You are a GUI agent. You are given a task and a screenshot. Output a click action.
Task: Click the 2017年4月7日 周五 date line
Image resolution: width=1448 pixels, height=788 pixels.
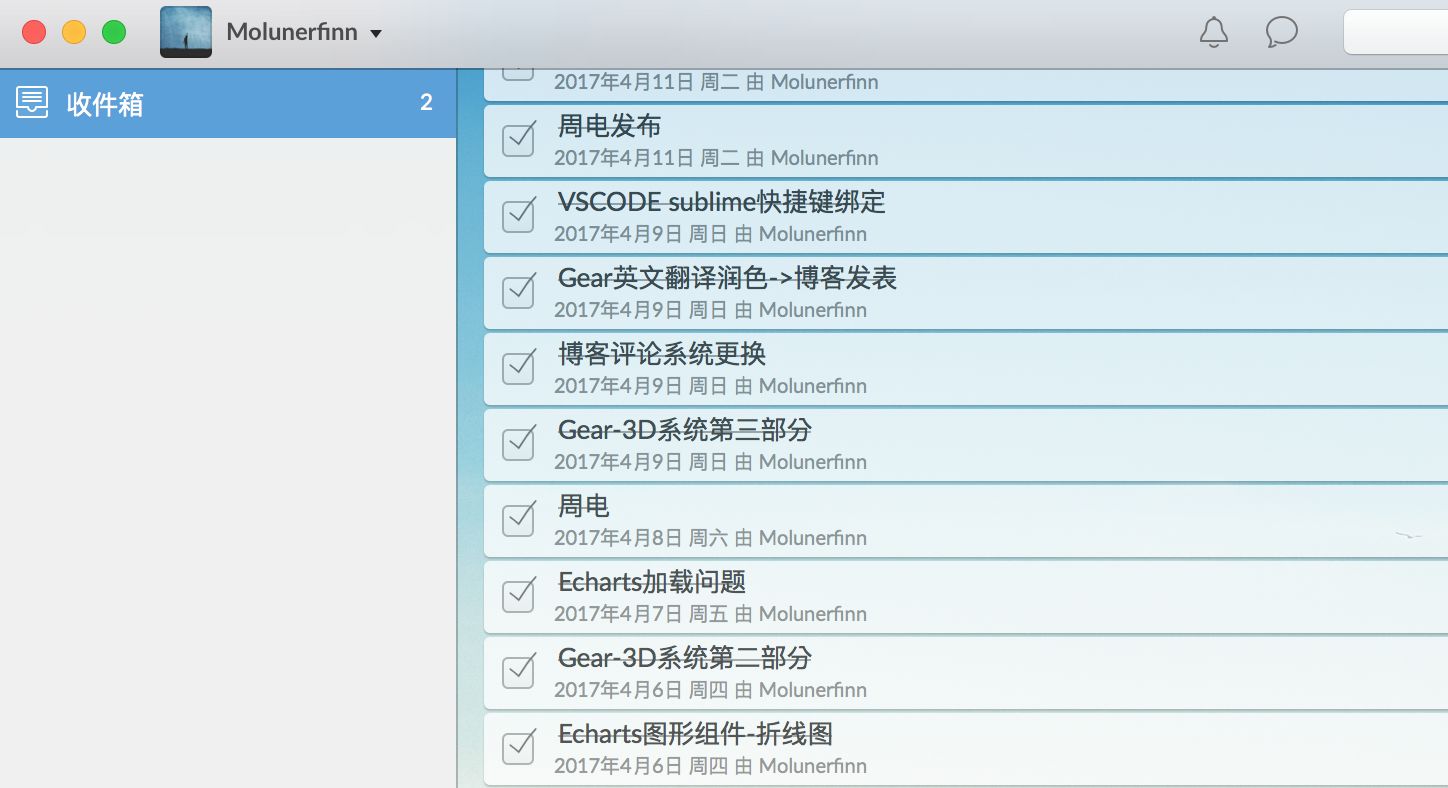tap(710, 614)
